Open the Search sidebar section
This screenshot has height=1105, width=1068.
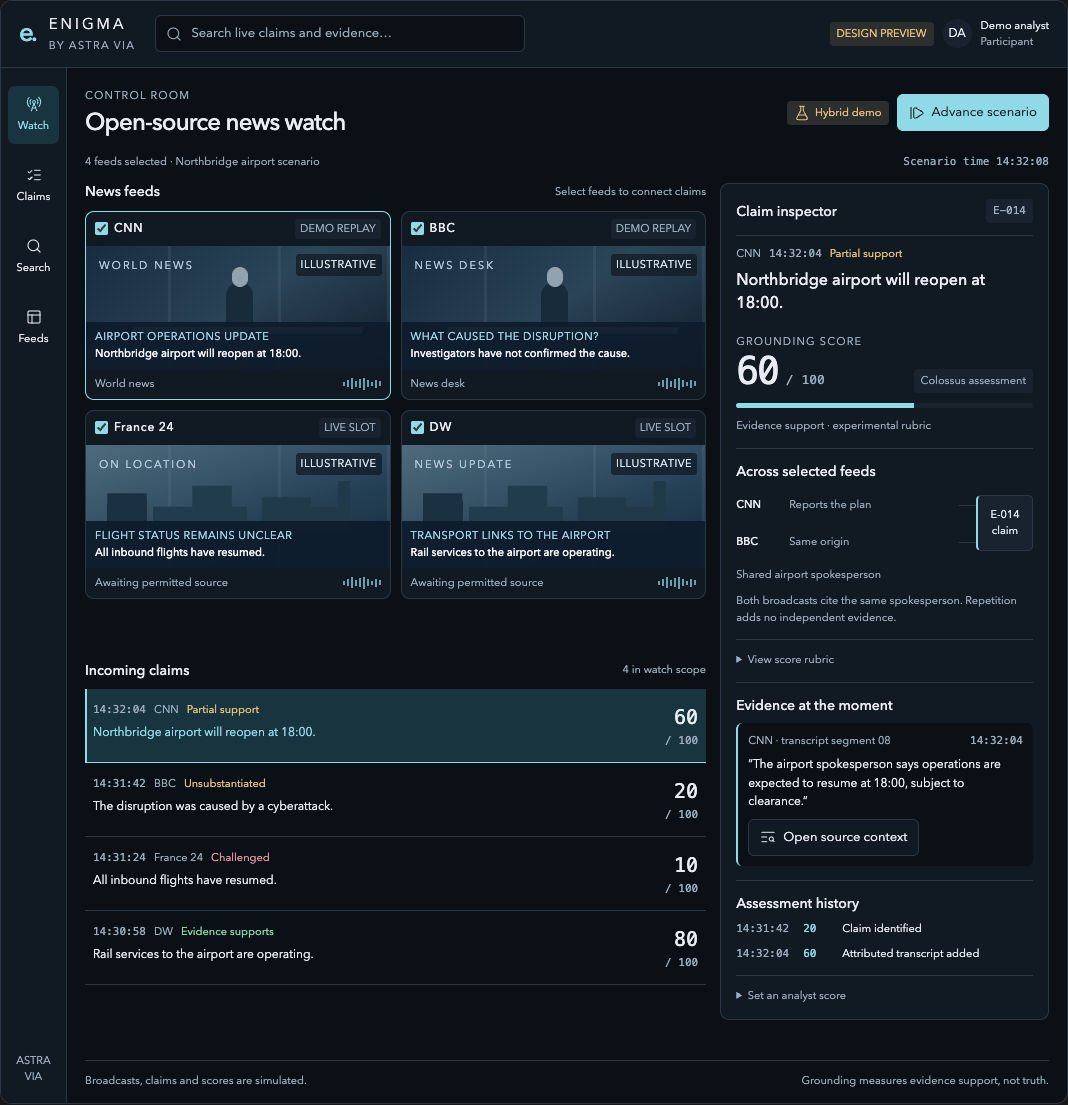33,257
